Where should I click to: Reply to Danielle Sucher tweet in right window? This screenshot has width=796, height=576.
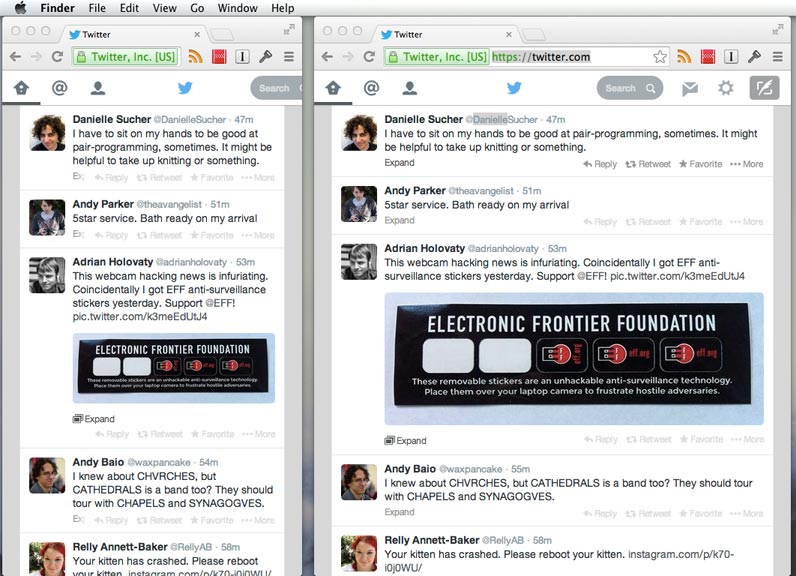click(600, 164)
